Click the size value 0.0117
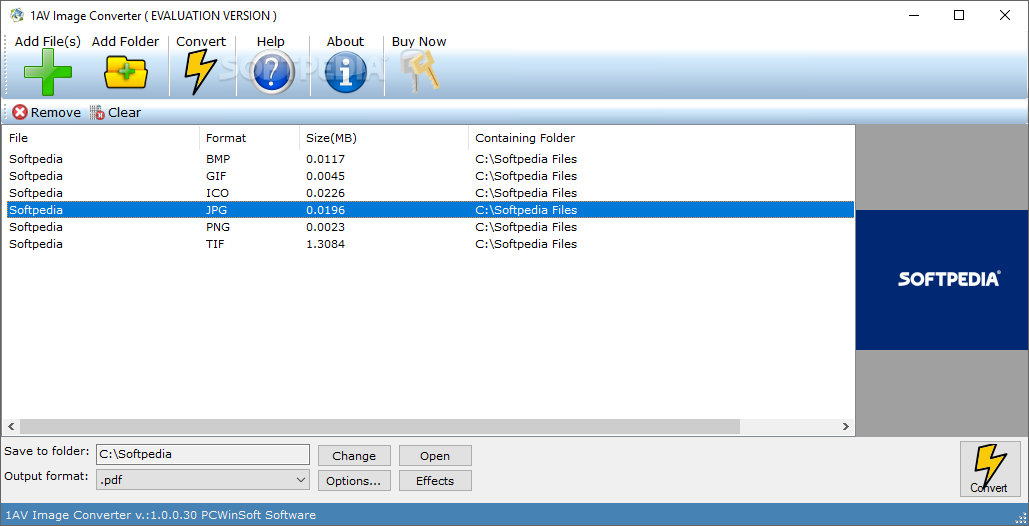Viewport: 1029px width, 526px height. click(326, 159)
